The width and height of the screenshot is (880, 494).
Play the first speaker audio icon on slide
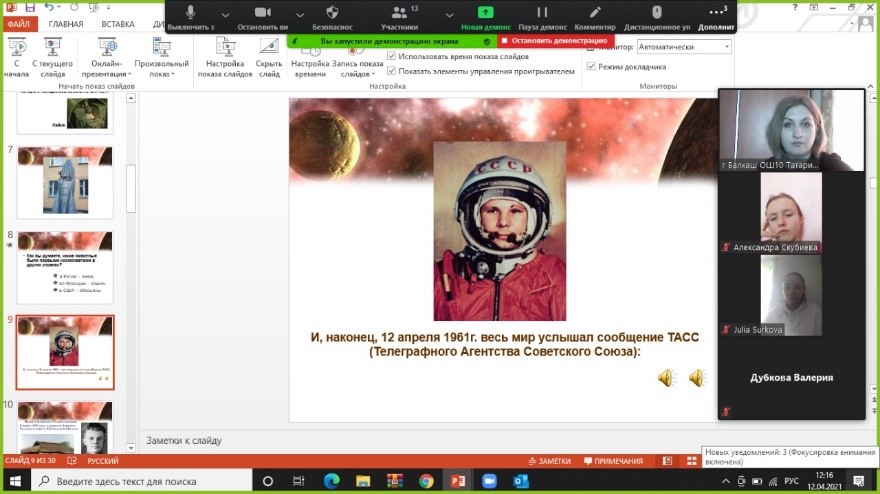666,377
